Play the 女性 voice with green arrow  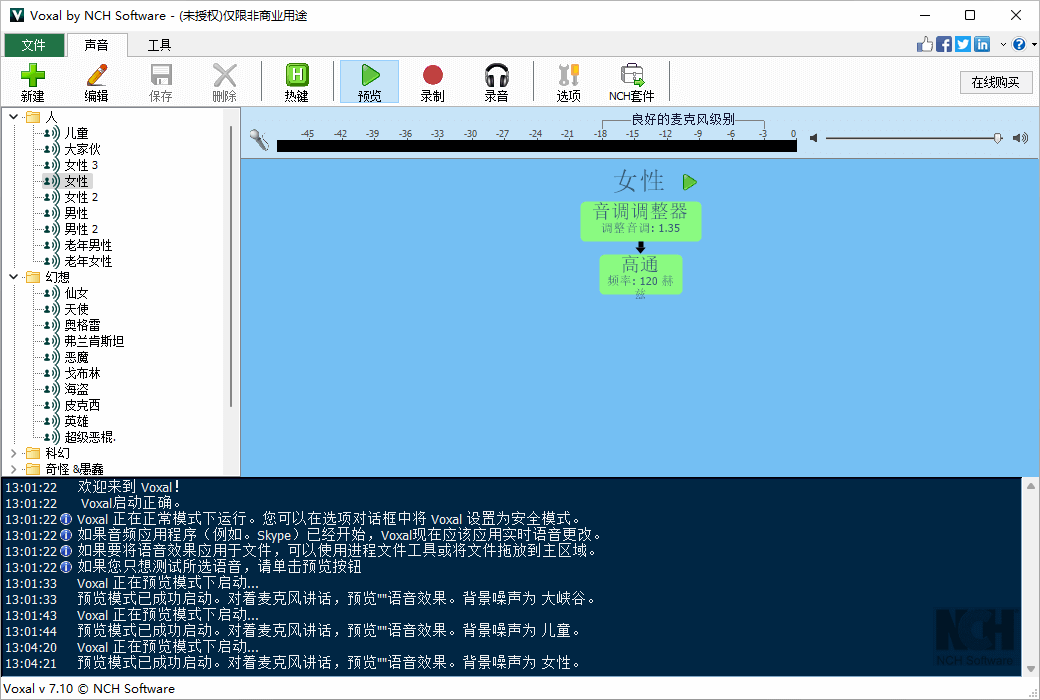690,182
